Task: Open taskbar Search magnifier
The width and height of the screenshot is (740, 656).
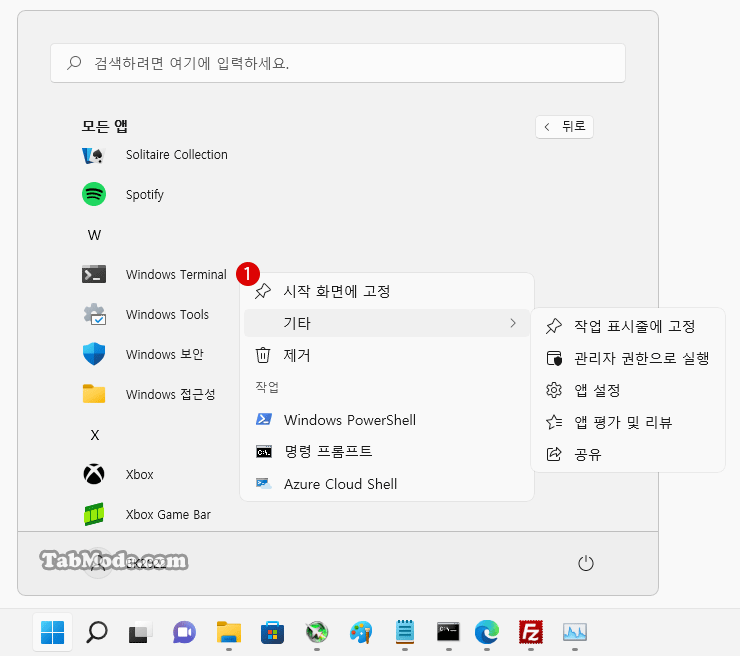Action: coord(97,632)
